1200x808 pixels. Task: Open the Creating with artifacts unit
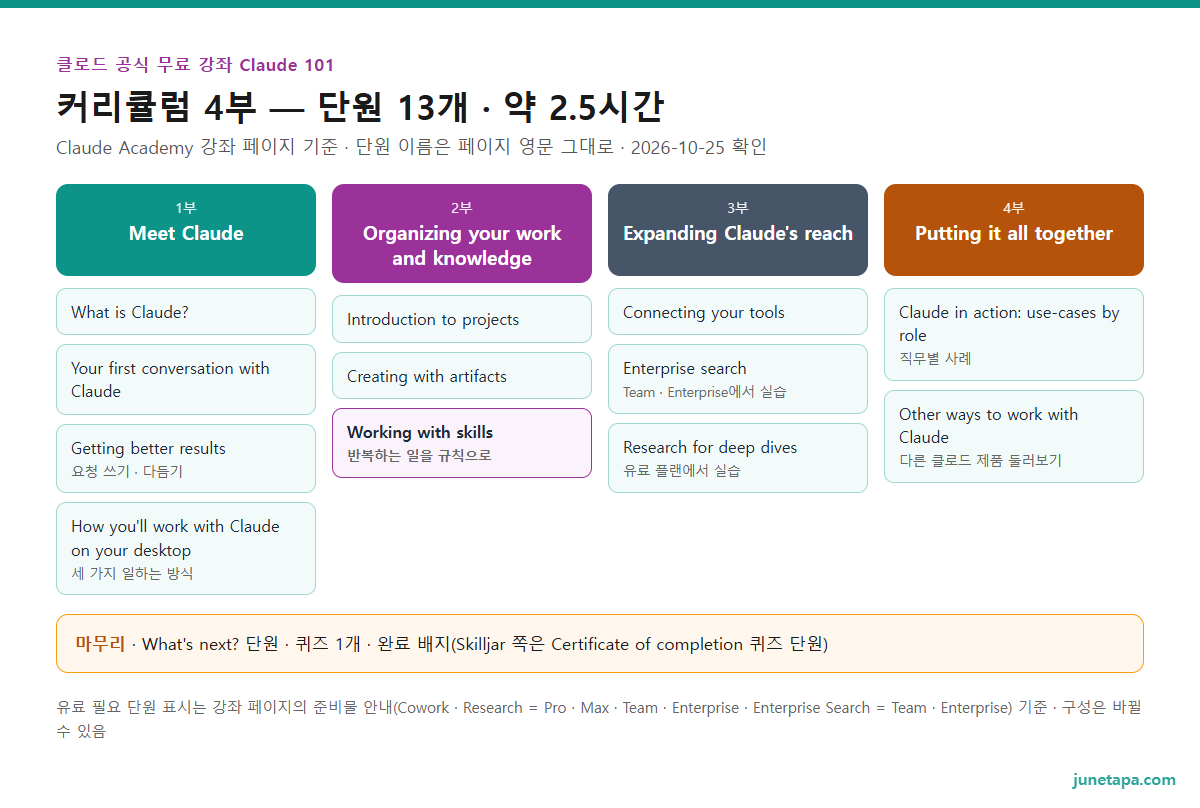pyautogui.click(x=462, y=376)
